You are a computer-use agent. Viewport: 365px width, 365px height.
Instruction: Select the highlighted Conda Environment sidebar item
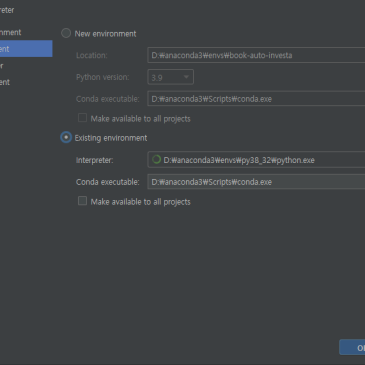click(x=26, y=49)
